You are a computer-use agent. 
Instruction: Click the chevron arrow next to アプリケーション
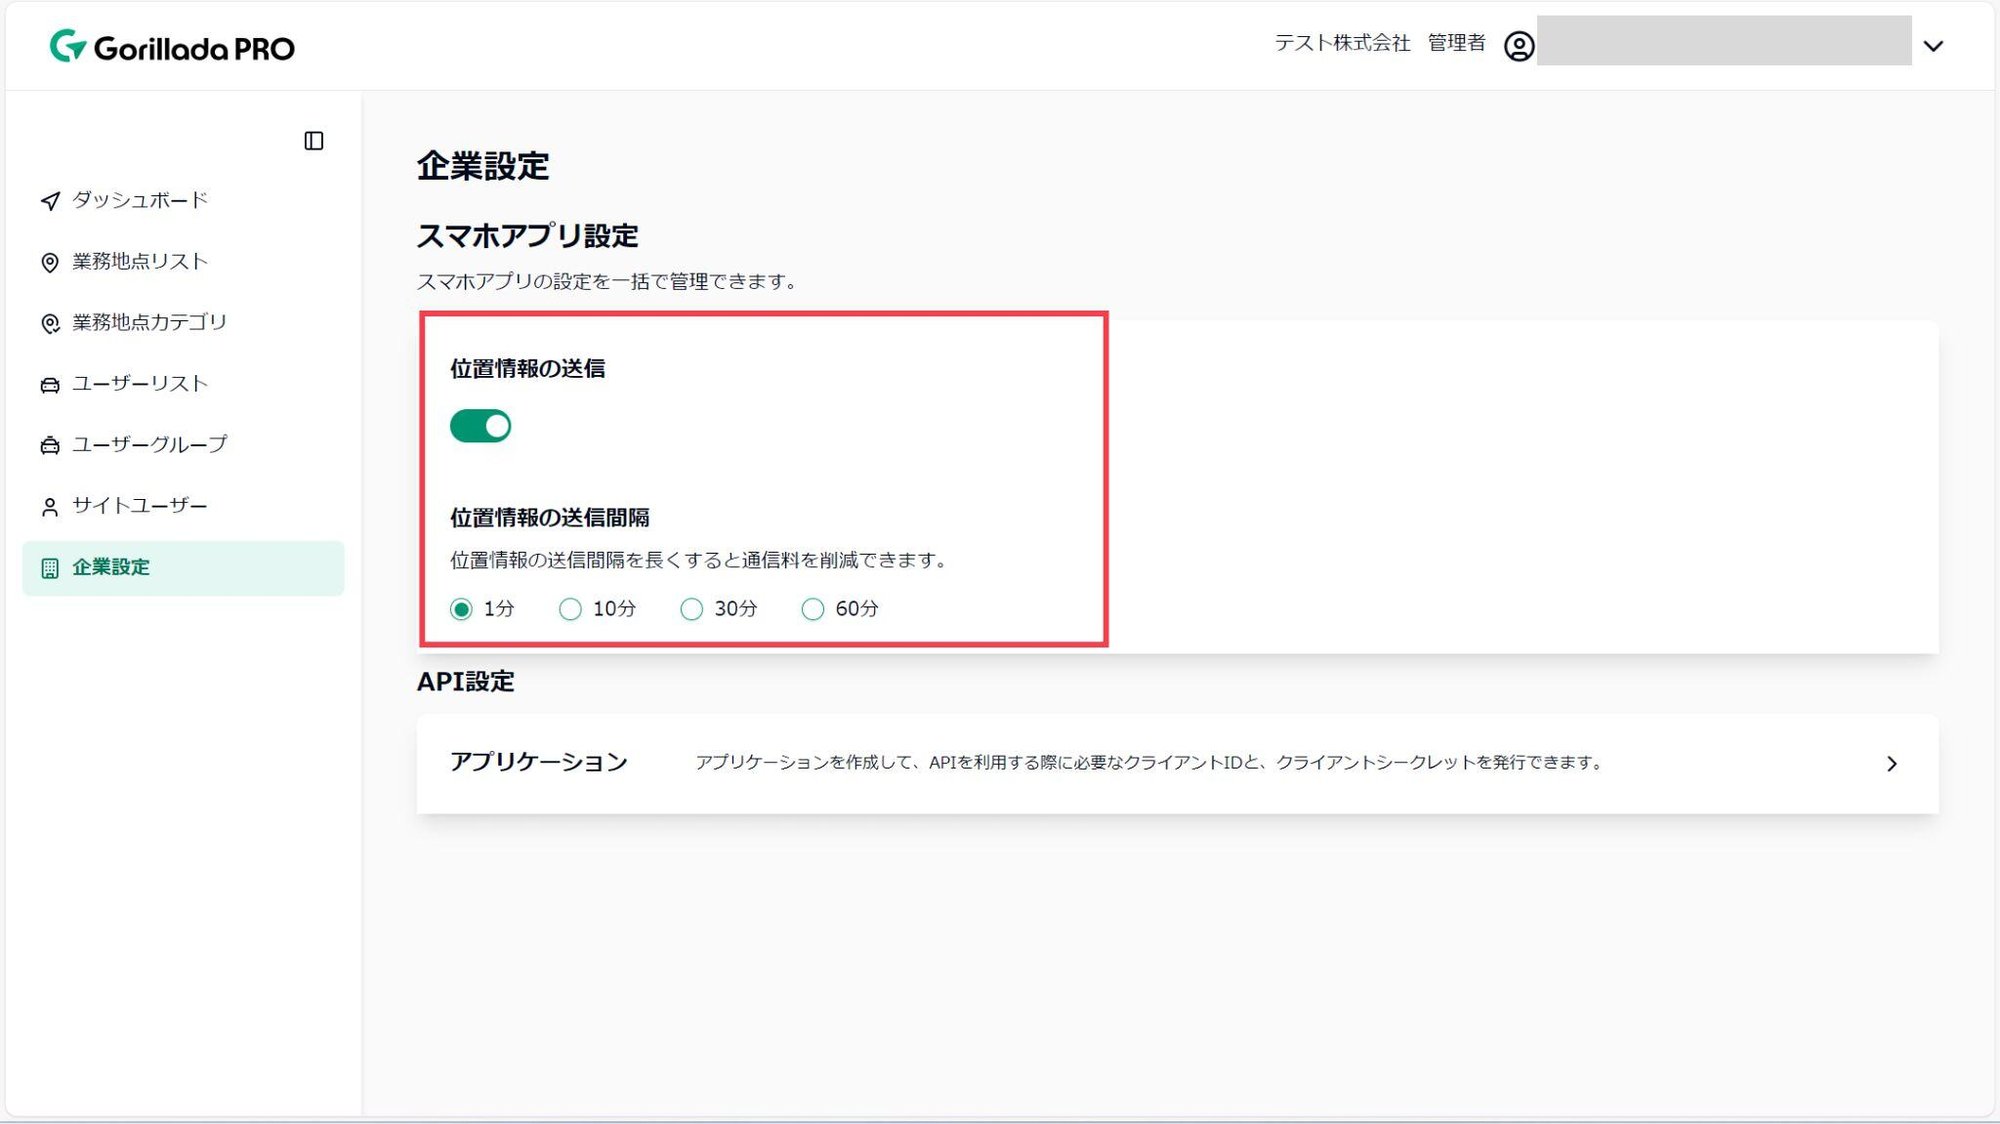[x=1891, y=763]
